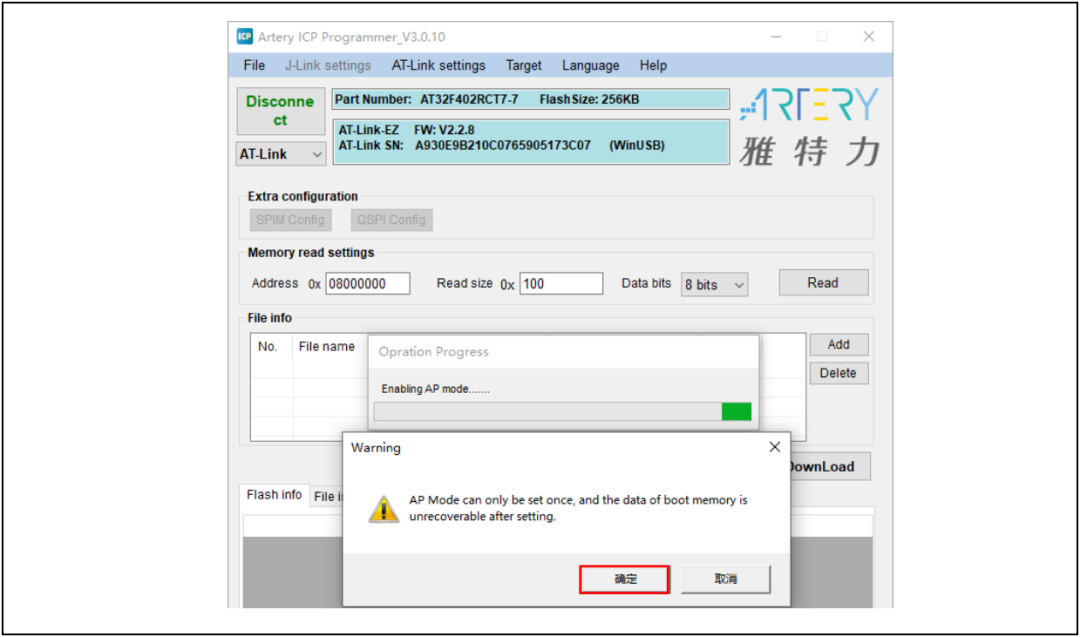
Task: Focus the Address input field
Action: [x=368, y=284]
